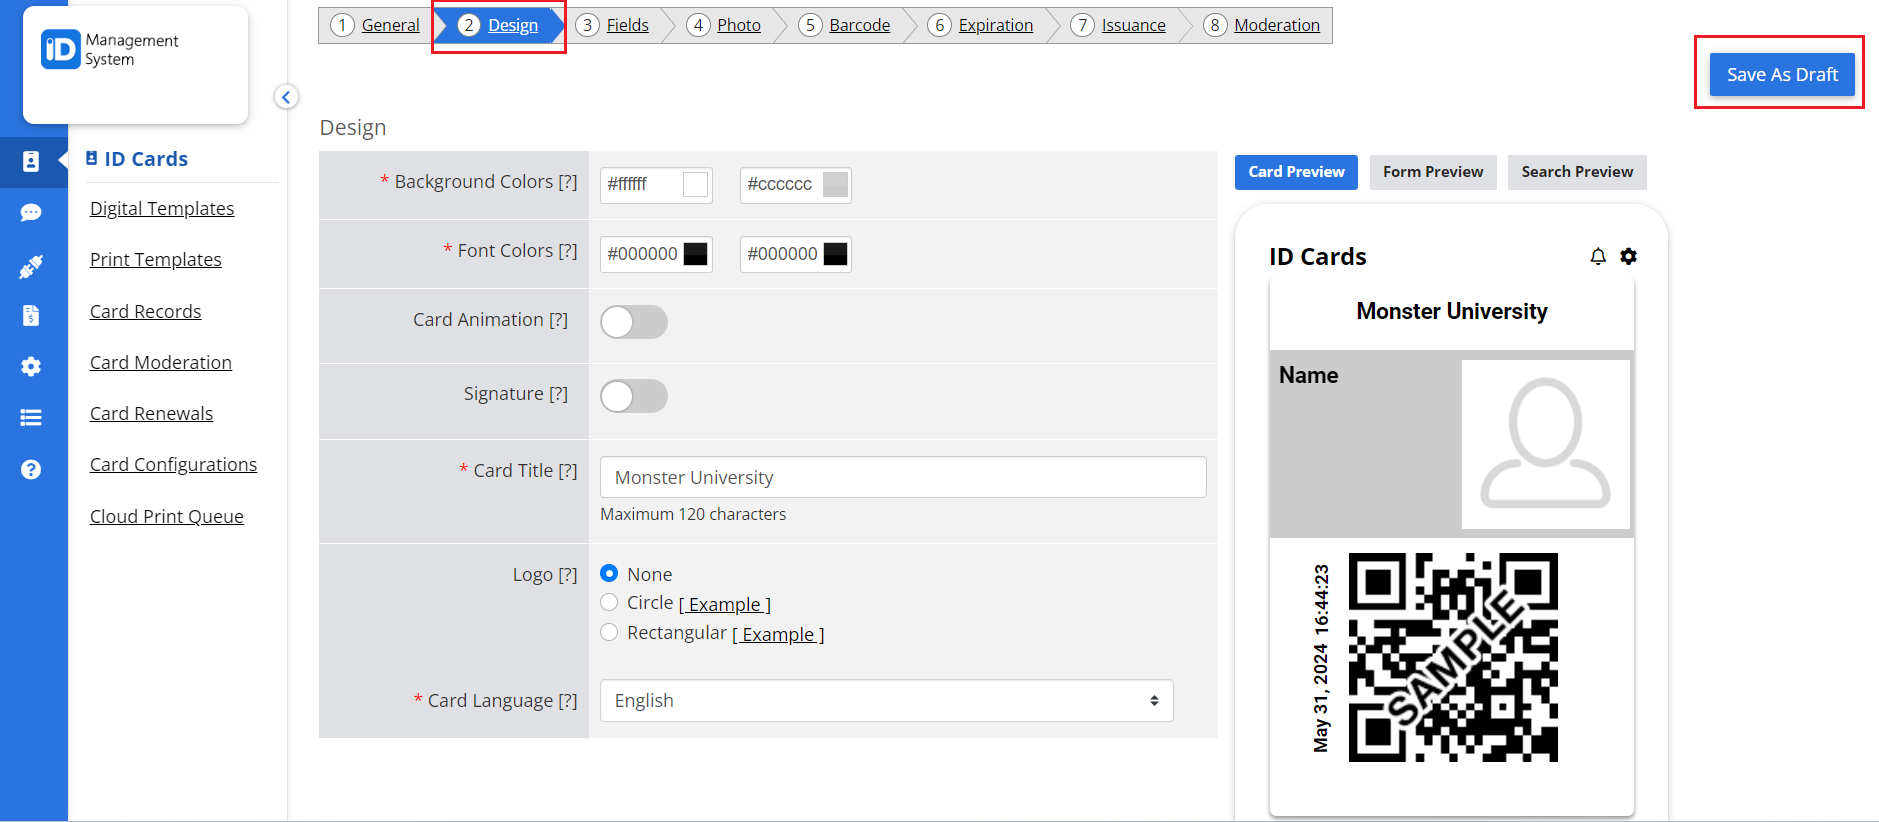Screen dimensions: 1879x822
Task: Open the Circle logo Example link
Action: pos(725,604)
